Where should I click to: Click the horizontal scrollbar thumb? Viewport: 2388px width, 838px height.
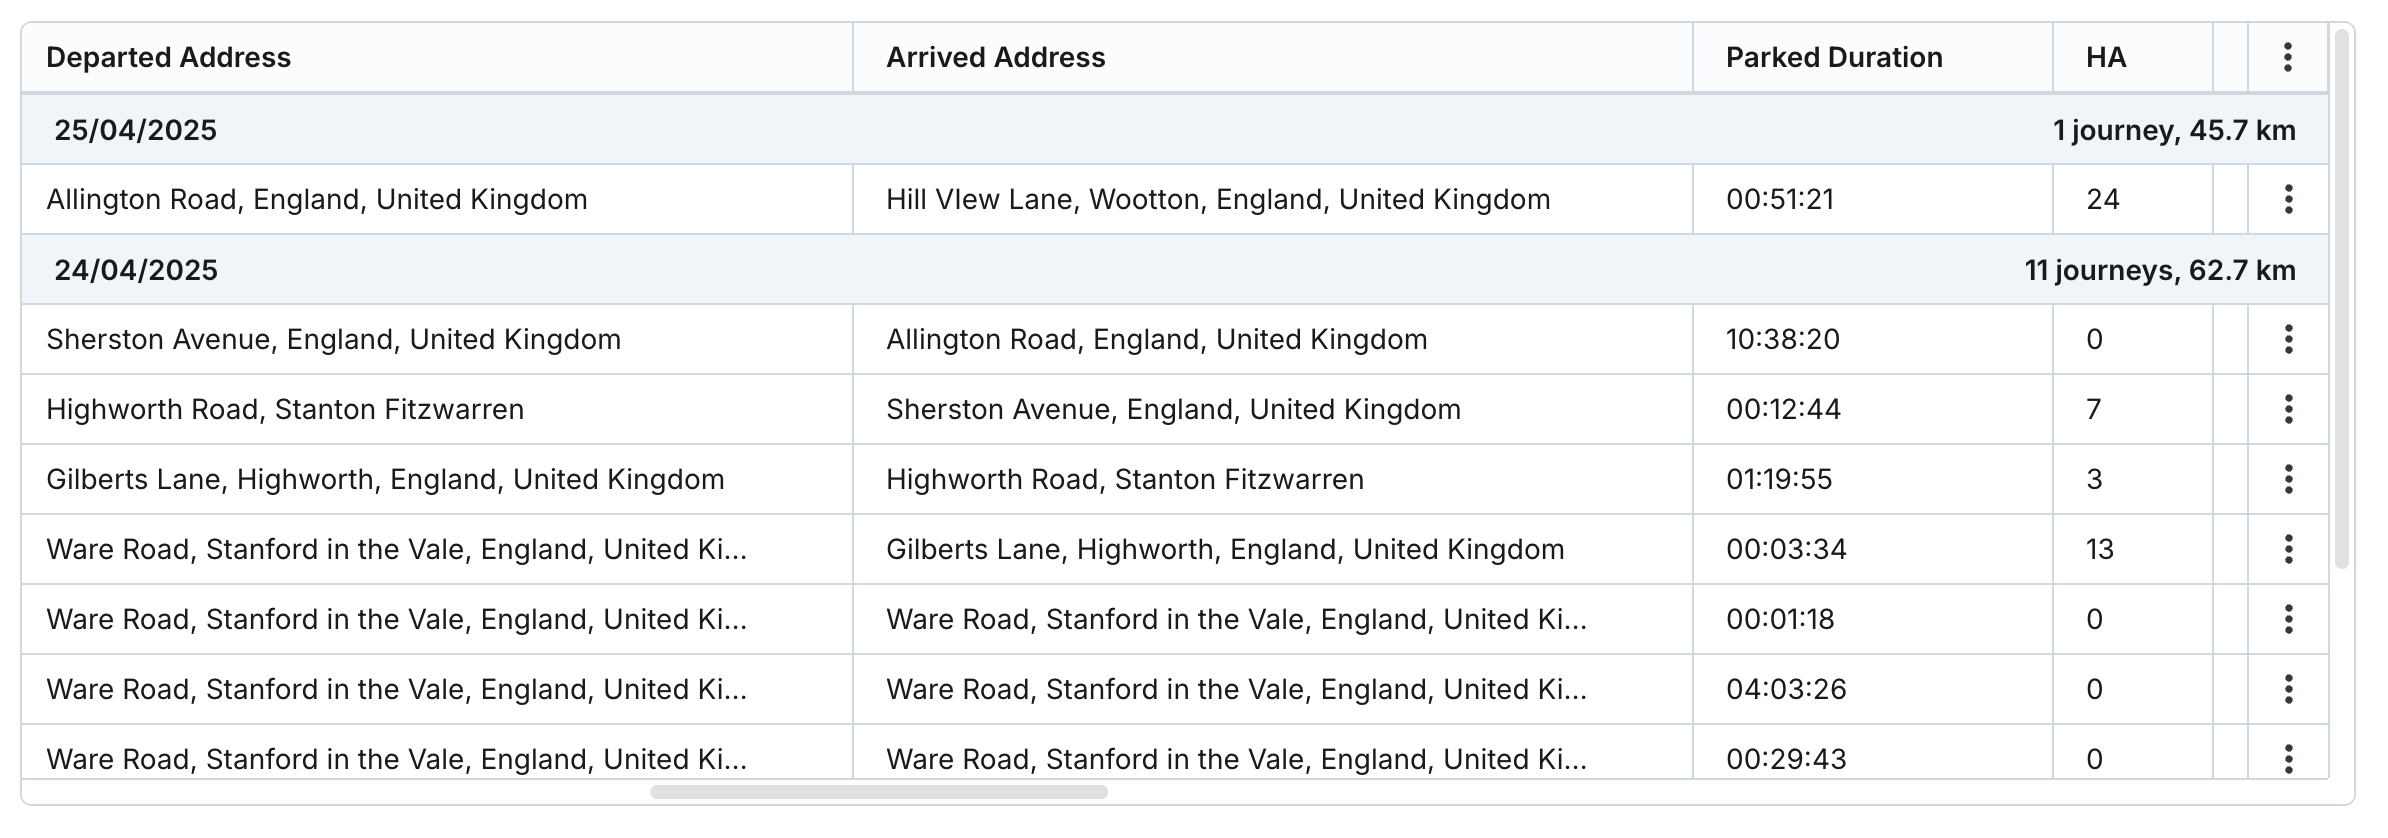click(878, 792)
